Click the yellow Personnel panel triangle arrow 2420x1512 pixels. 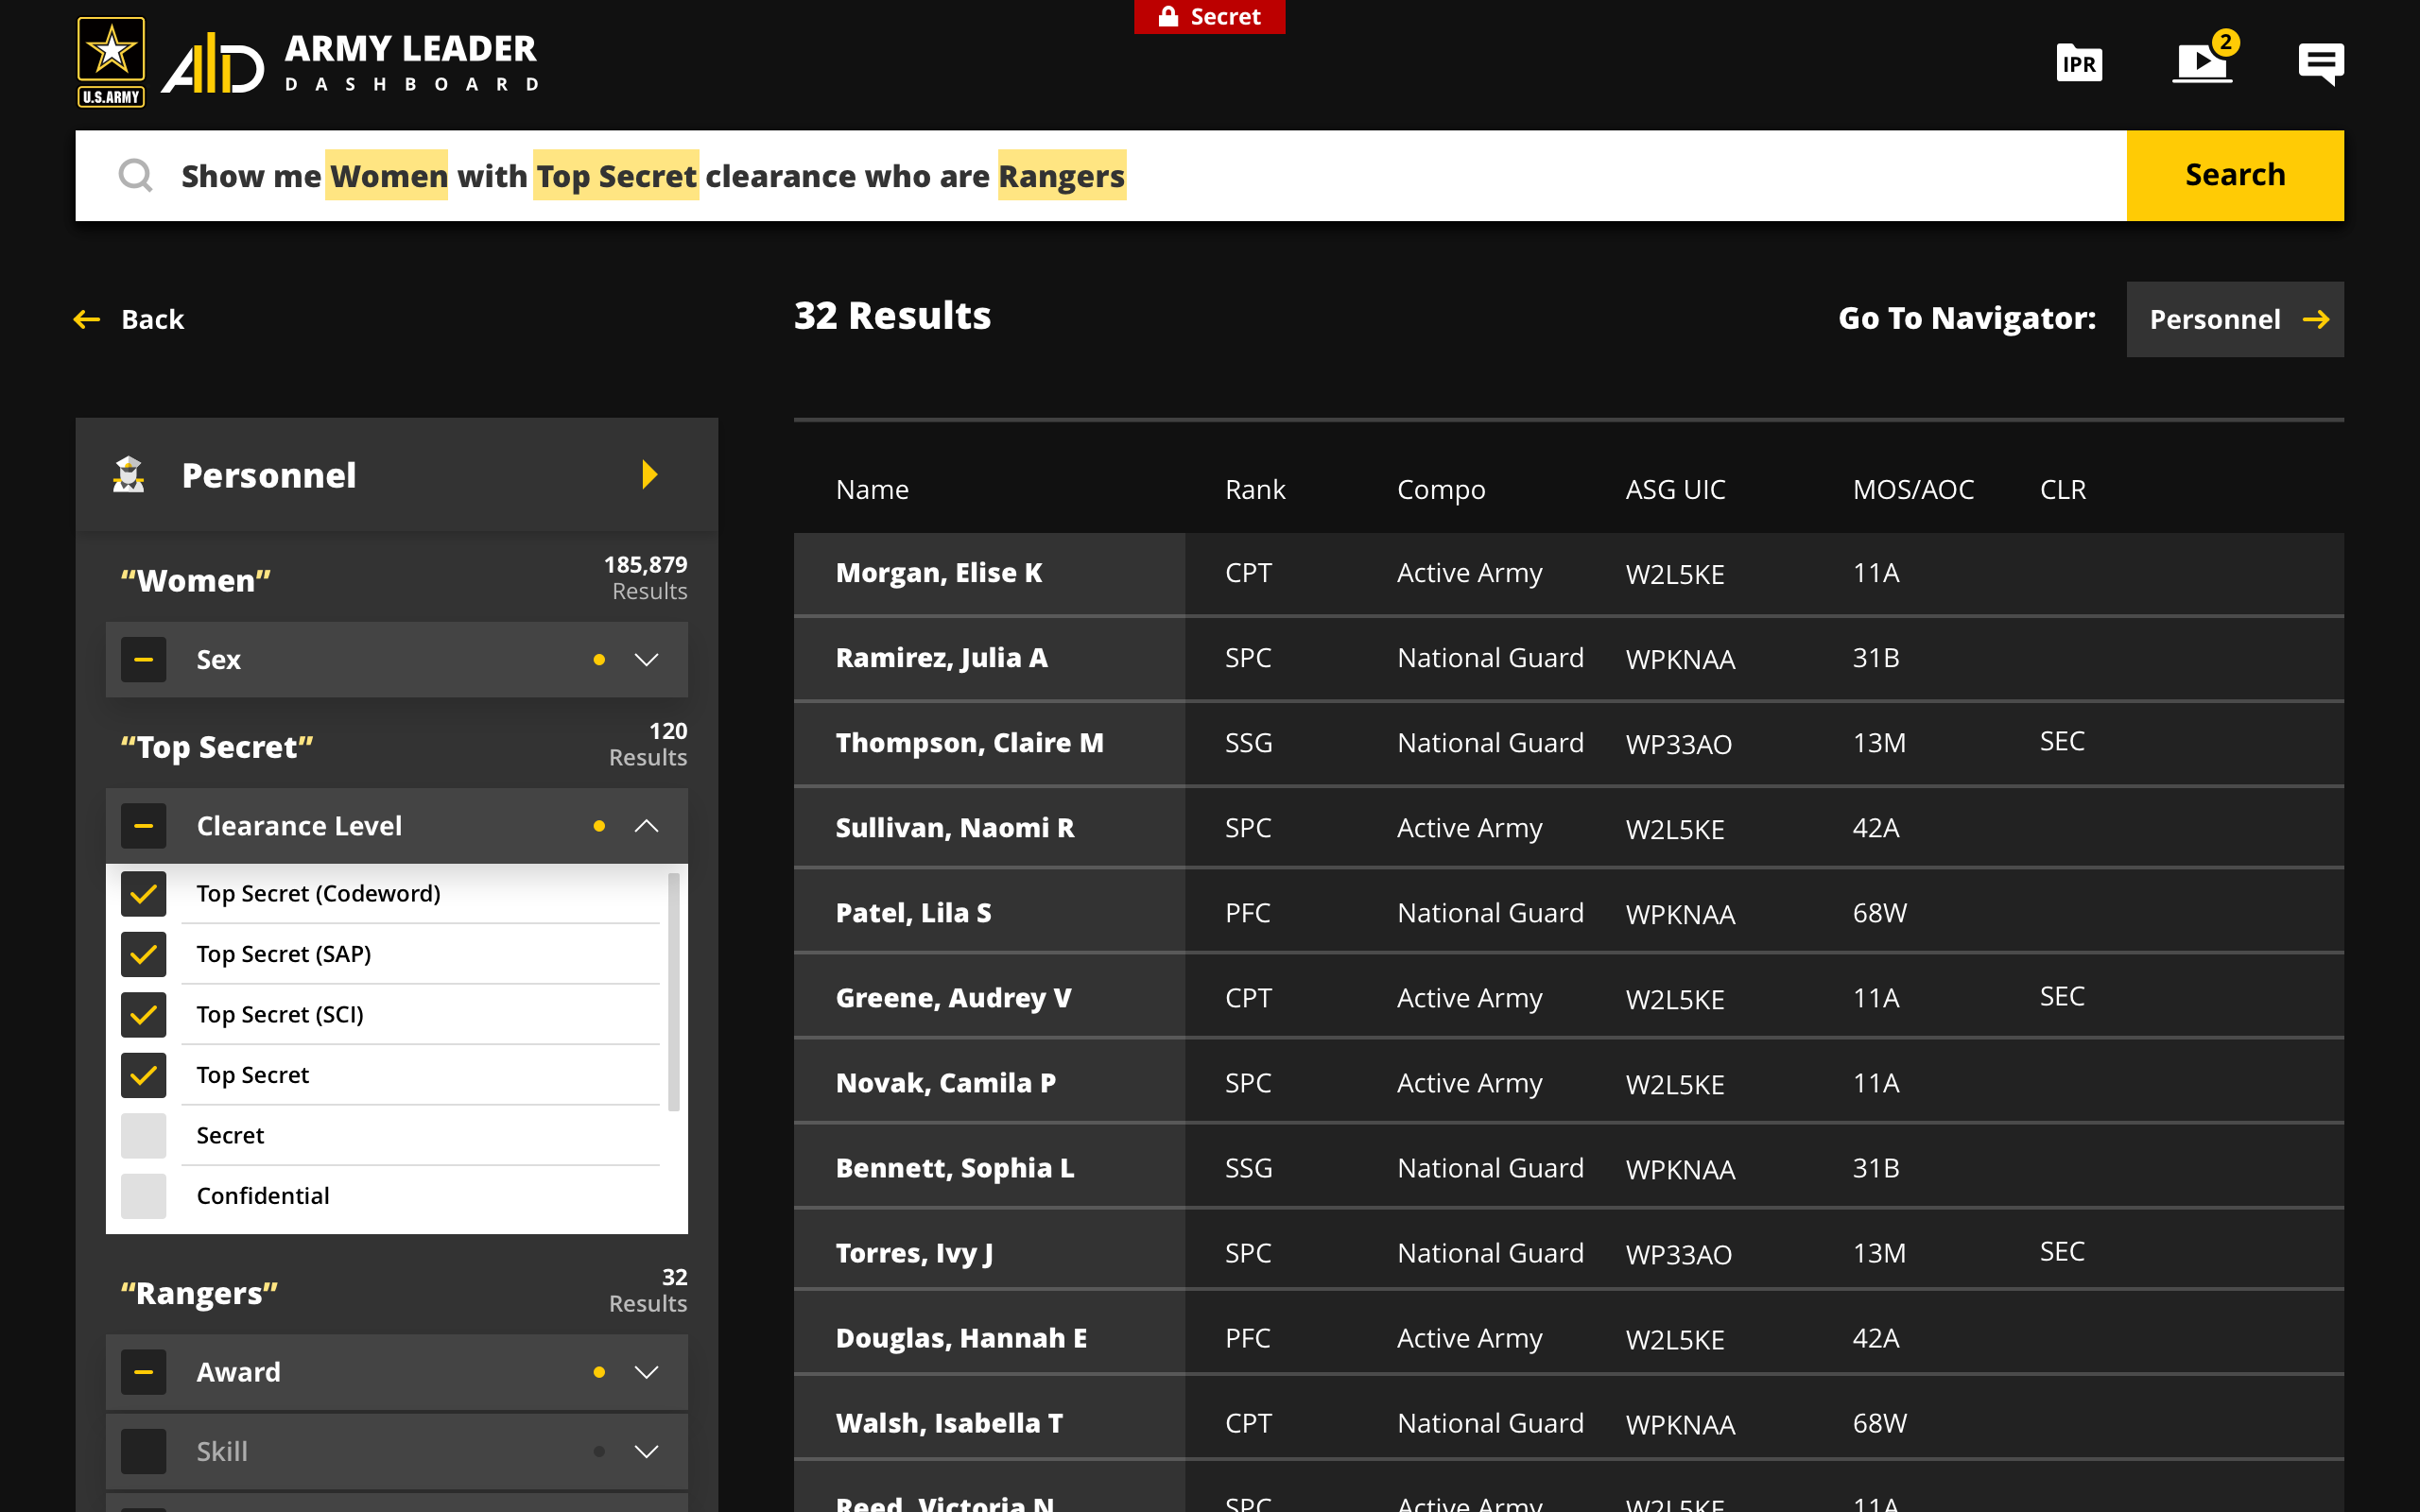649,474
